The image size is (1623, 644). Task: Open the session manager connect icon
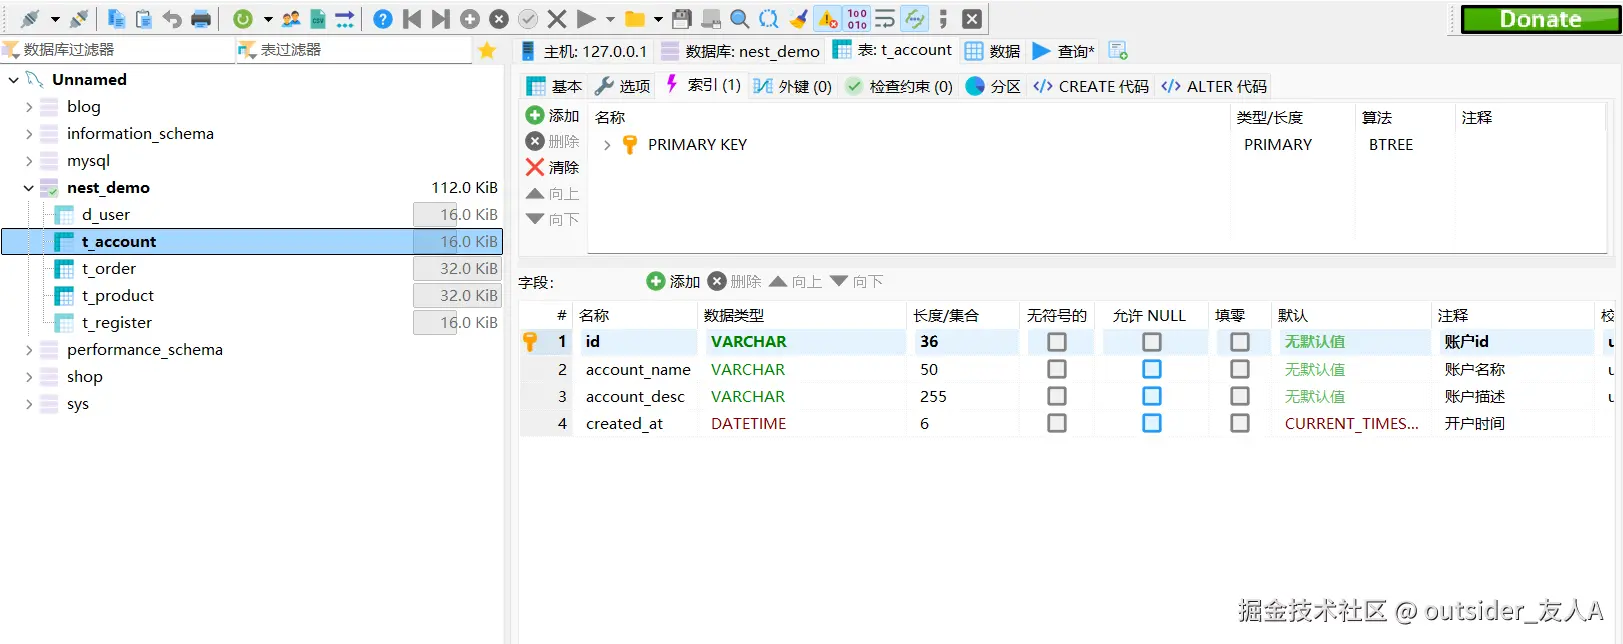30,19
